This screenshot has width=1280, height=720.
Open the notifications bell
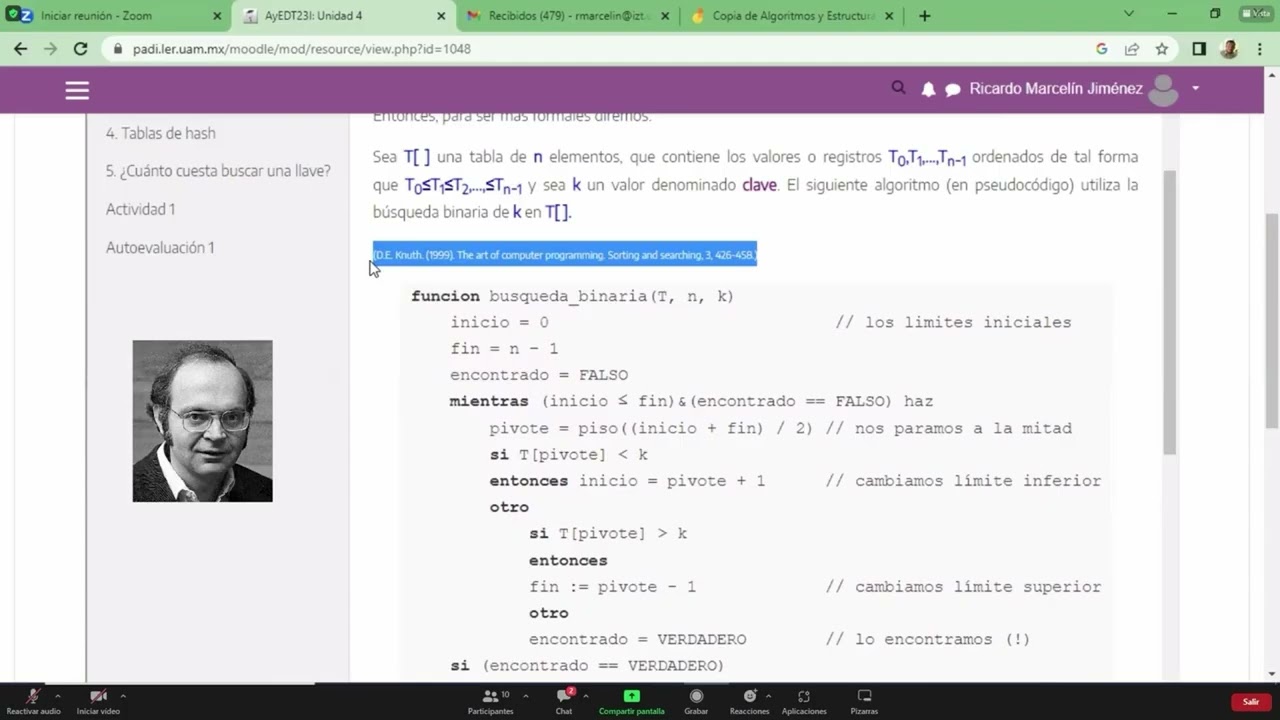[x=928, y=89]
